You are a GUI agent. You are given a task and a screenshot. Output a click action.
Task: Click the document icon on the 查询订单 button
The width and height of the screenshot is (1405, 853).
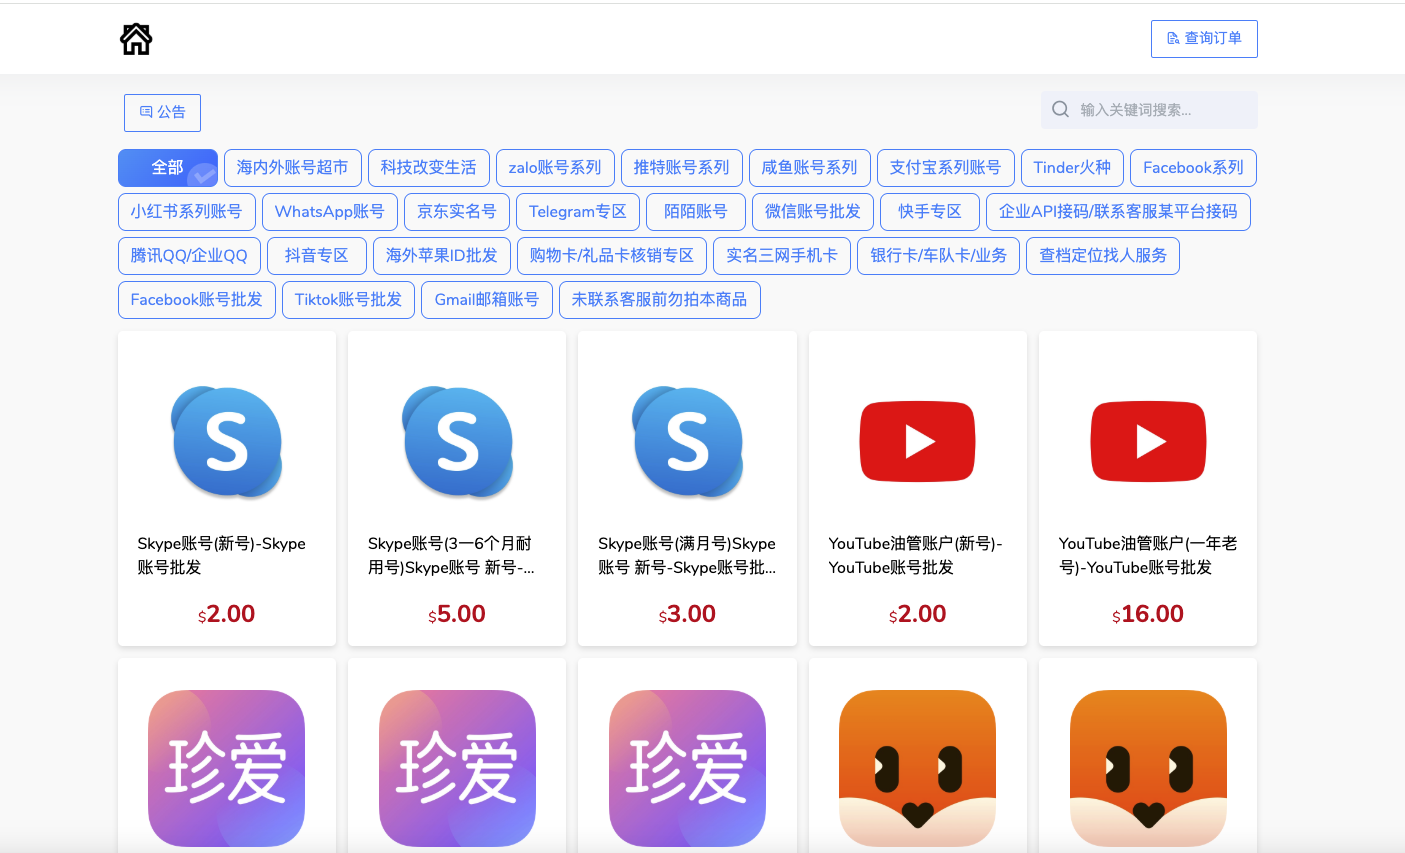coord(1172,38)
